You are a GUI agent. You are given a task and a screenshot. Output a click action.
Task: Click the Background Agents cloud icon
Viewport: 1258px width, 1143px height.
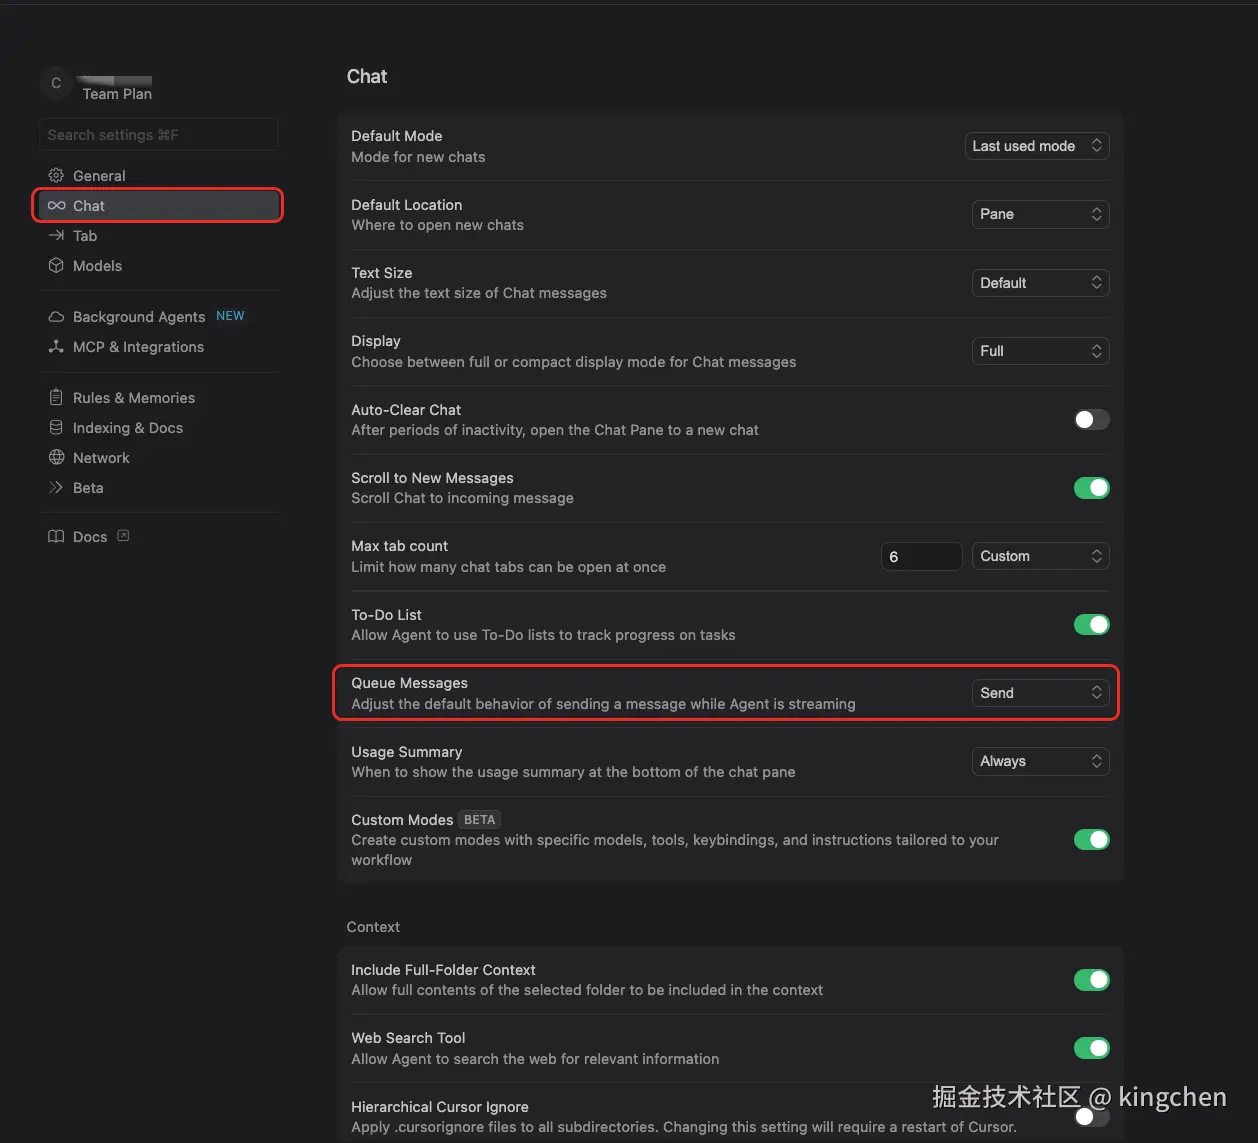(56, 317)
